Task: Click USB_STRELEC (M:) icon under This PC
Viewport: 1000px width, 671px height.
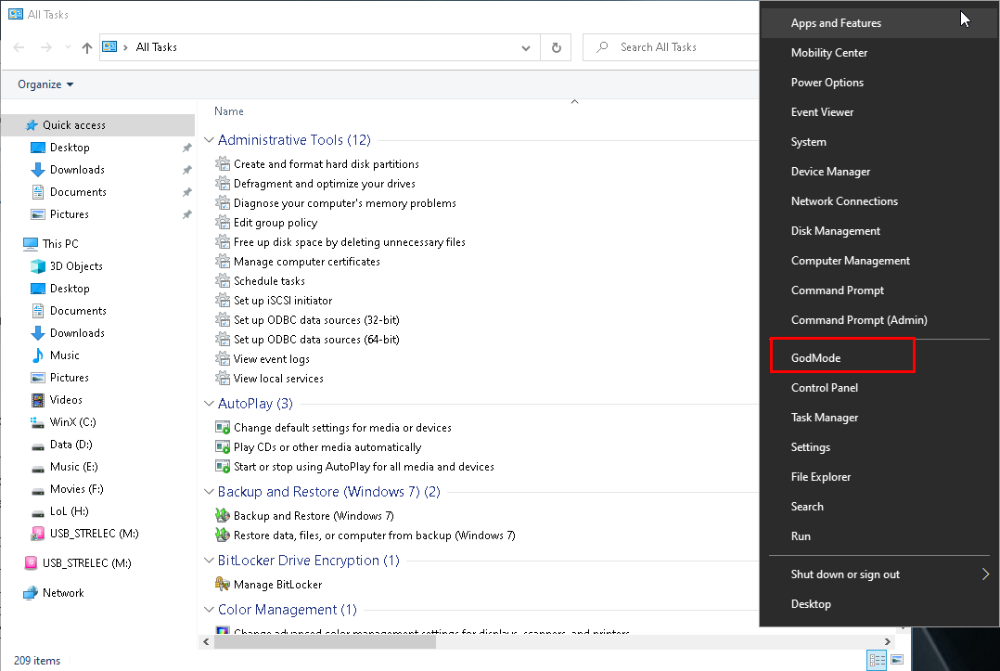Action: (x=38, y=534)
